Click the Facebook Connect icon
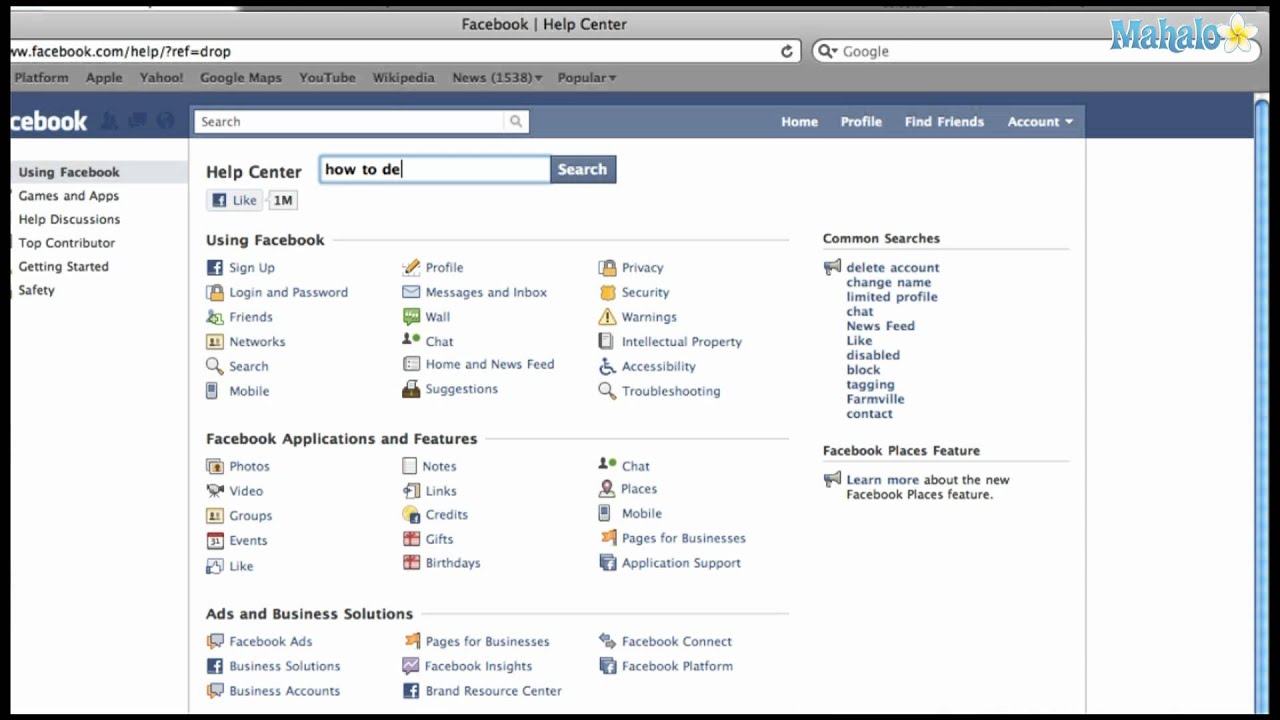 point(607,641)
